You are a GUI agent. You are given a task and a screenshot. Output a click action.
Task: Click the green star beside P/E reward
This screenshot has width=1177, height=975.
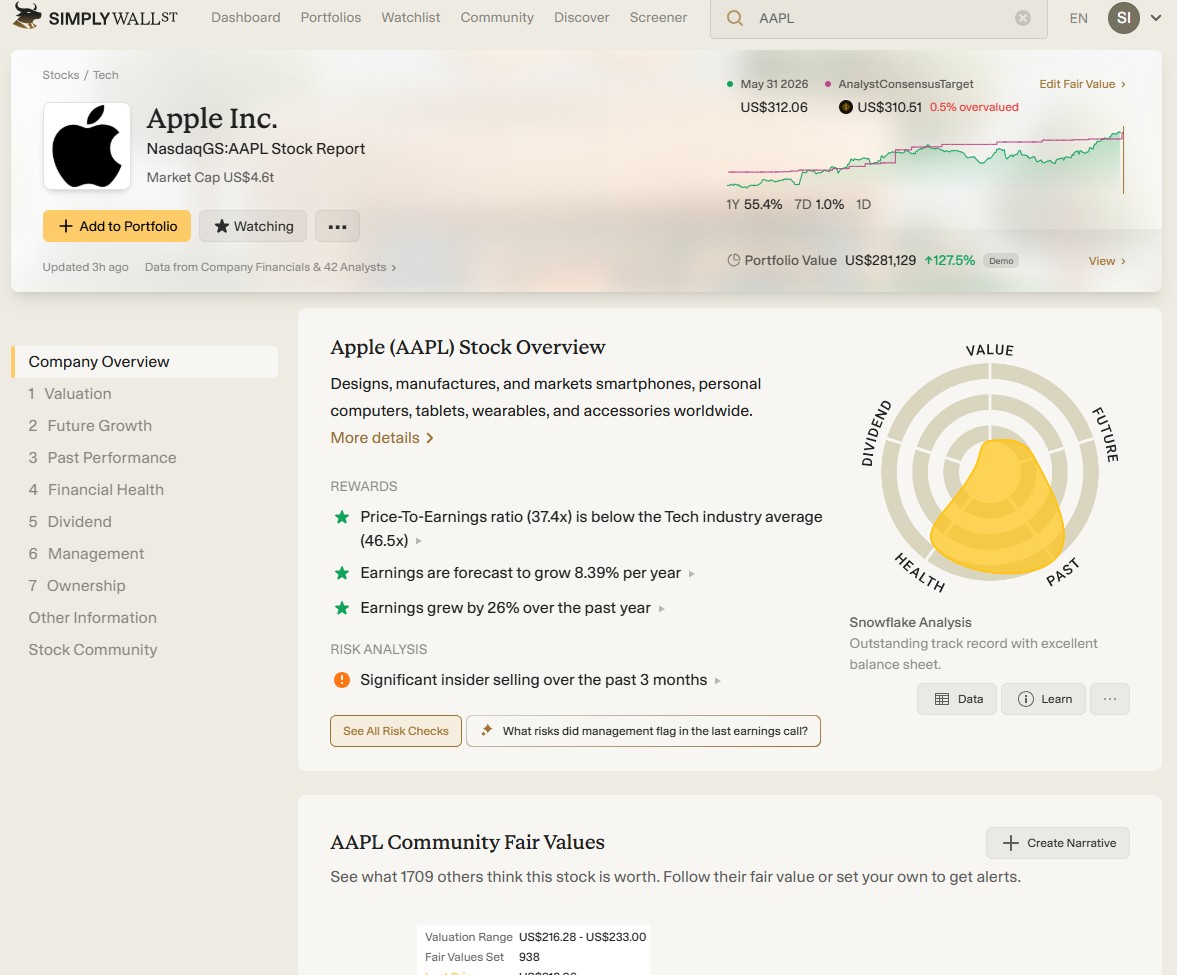[x=342, y=516]
